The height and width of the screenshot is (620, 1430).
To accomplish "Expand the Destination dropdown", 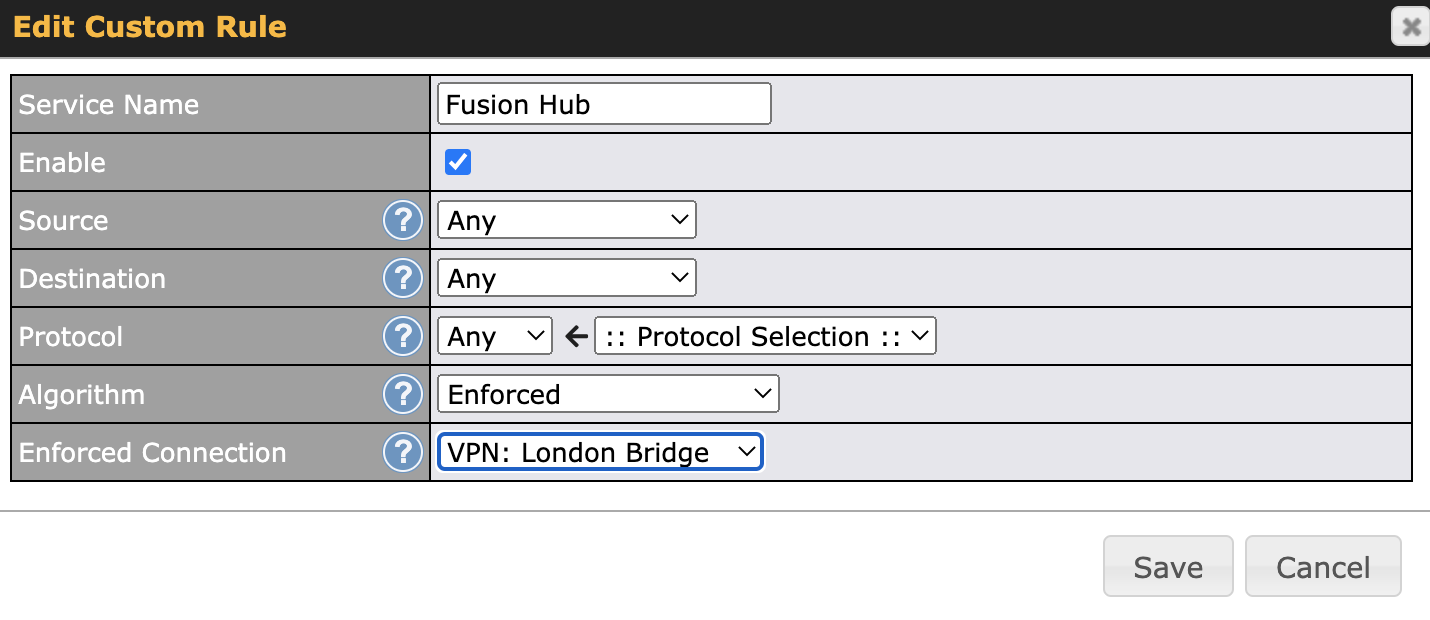I will (x=566, y=279).
